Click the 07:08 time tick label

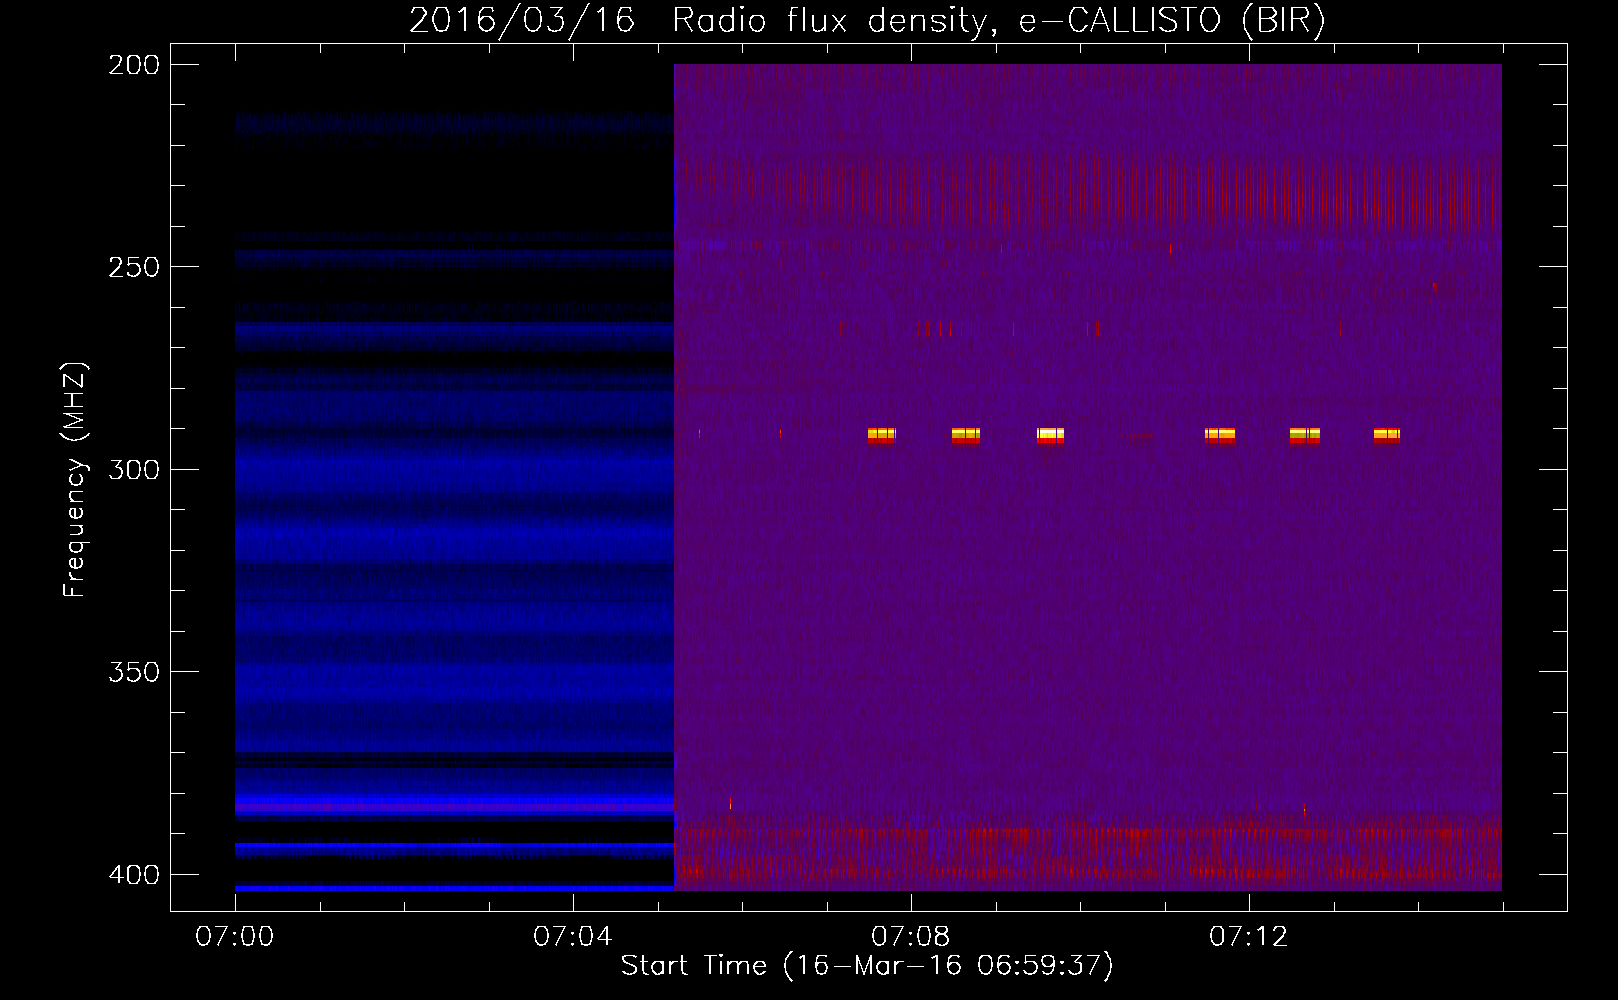pos(911,937)
